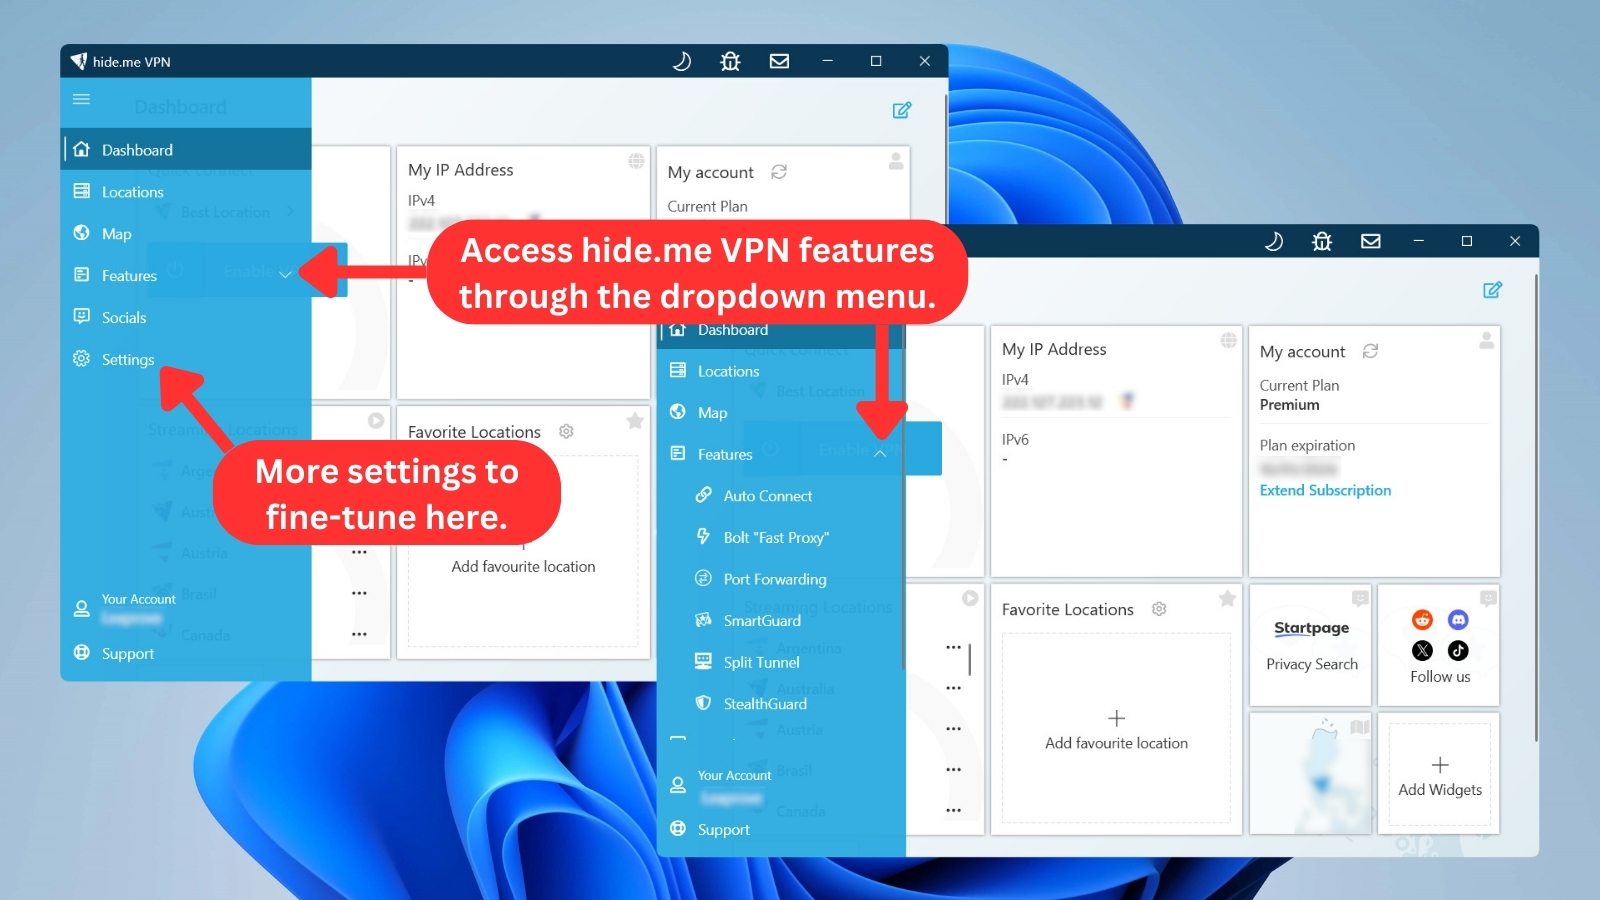Image resolution: width=1600 pixels, height=900 pixels.
Task: Click the TikTok icon in Follow us widget
Action: [x=1458, y=651]
